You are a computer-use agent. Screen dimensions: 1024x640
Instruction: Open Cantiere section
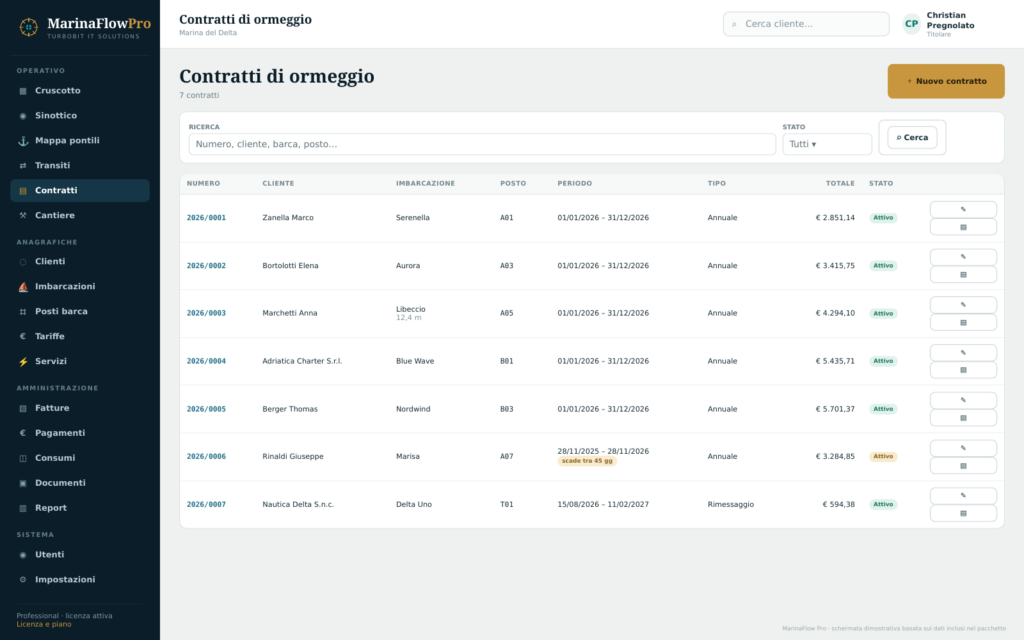click(x=80, y=215)
